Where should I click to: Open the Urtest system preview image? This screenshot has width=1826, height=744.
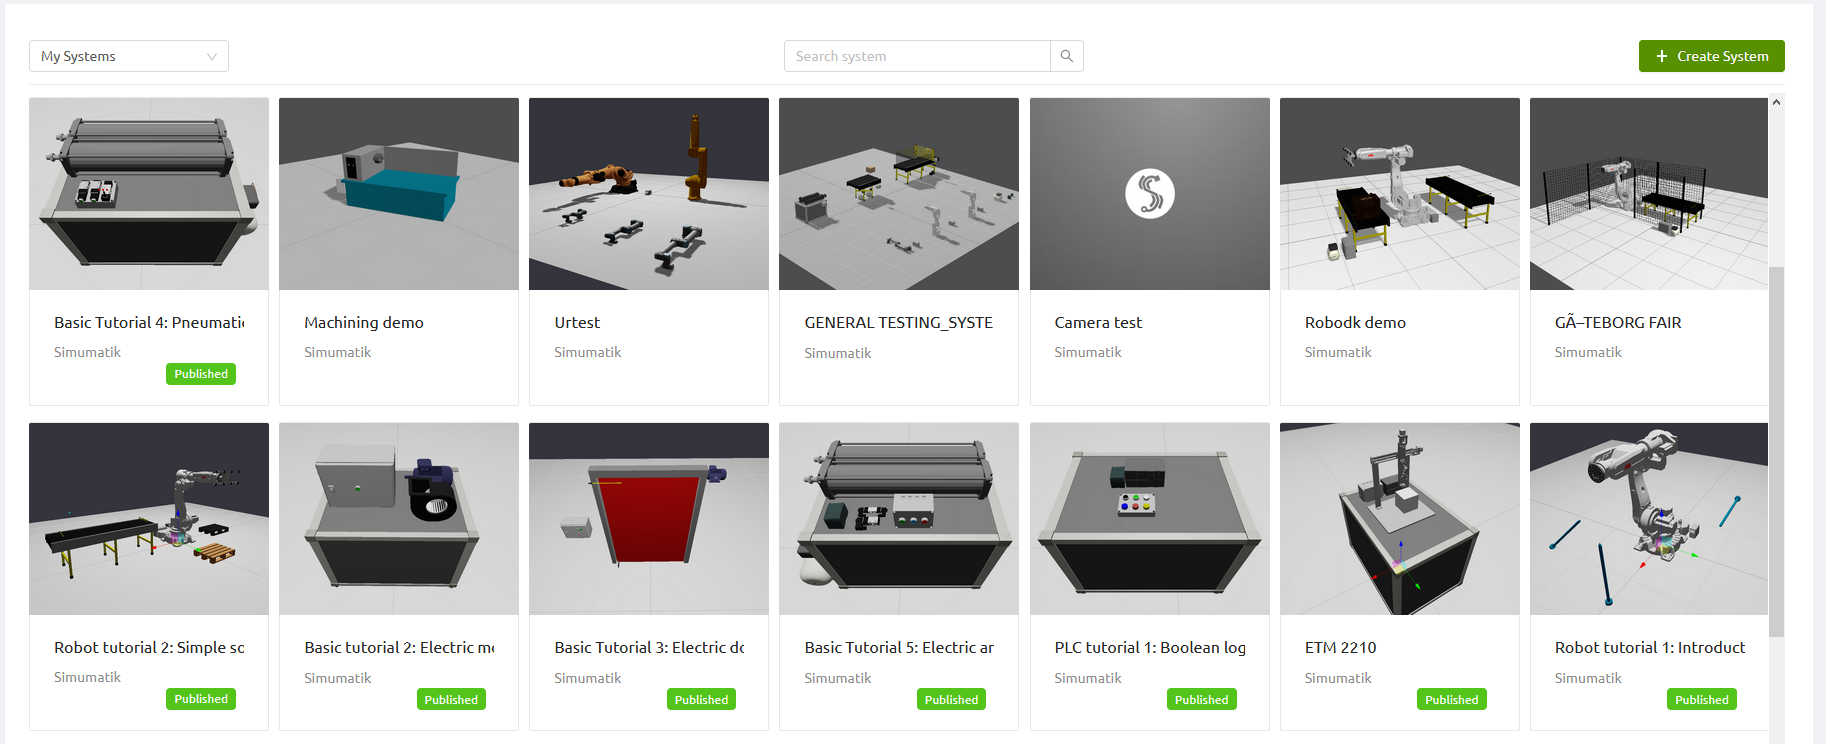[x=648, y=194]
